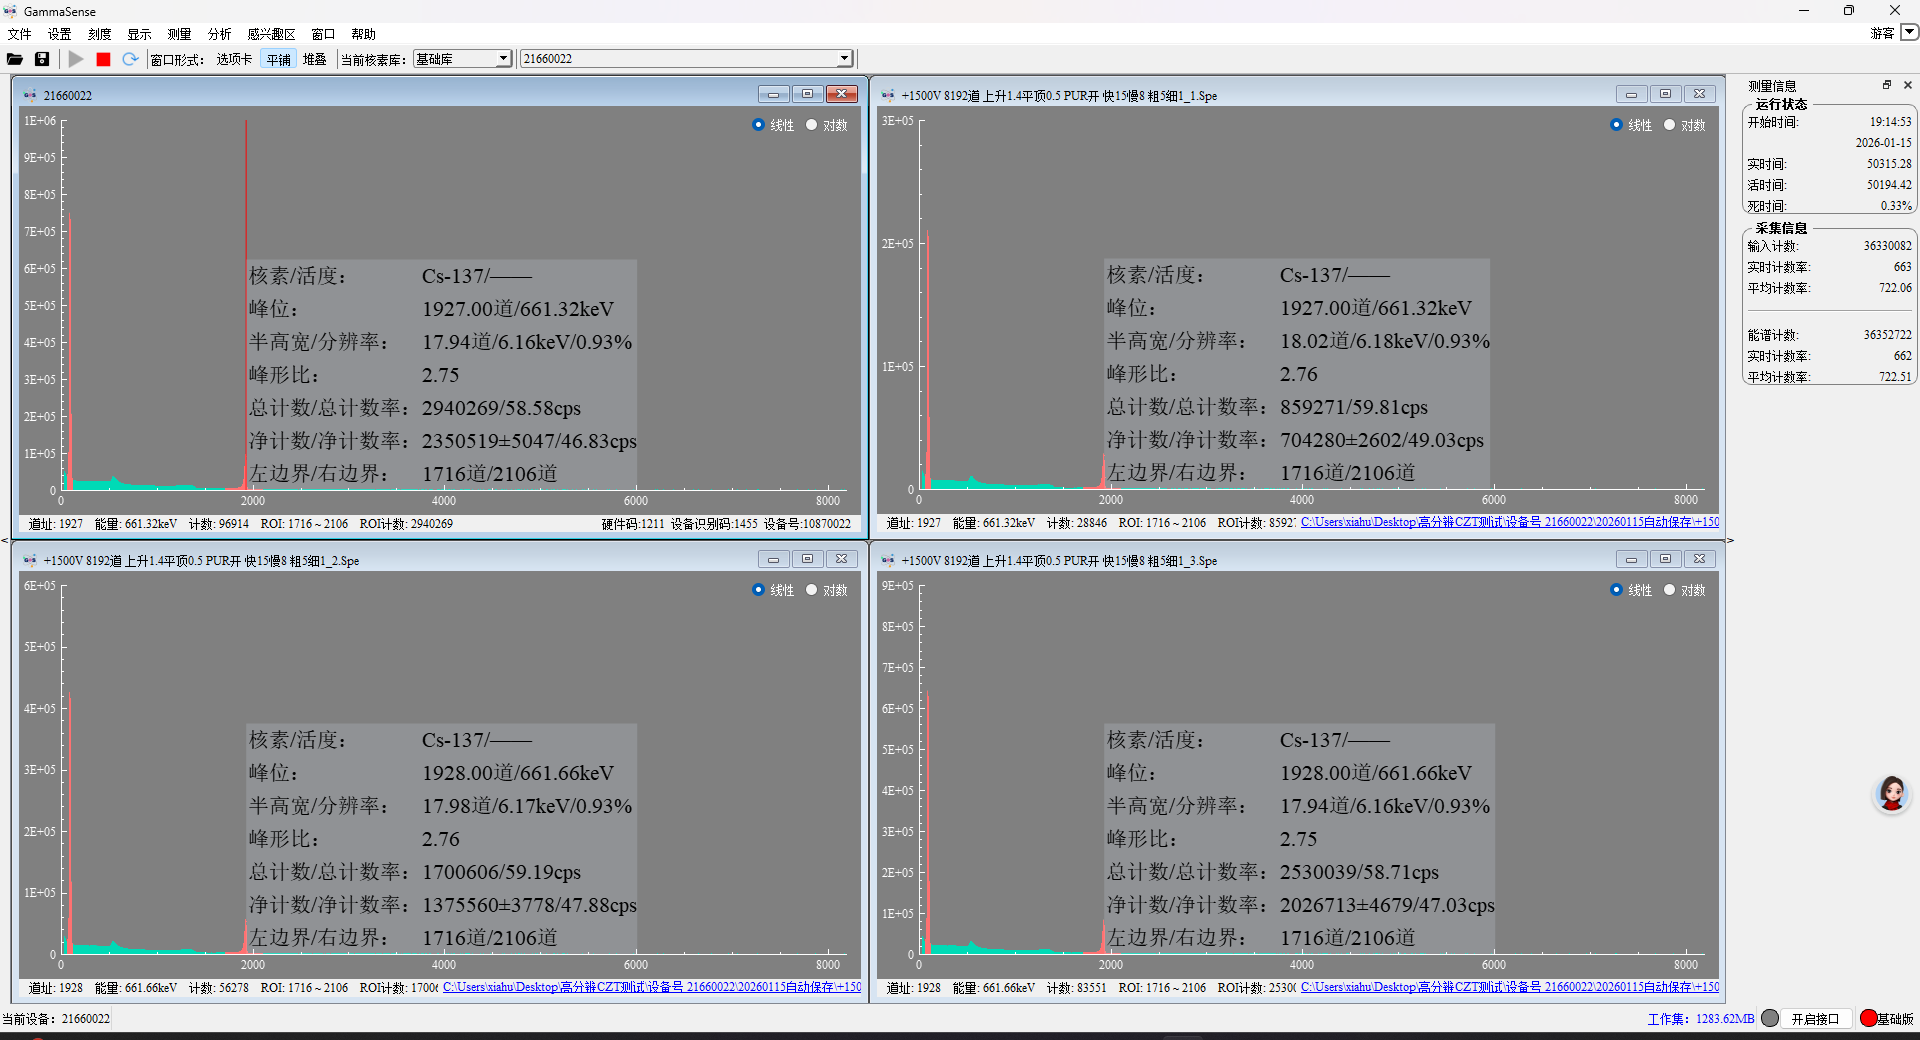The width and height of the screenshot is (1920, 1040).
Task: Select 对数 scale in the 组5细1_3.Spe window
Action: pos(1670,590)
